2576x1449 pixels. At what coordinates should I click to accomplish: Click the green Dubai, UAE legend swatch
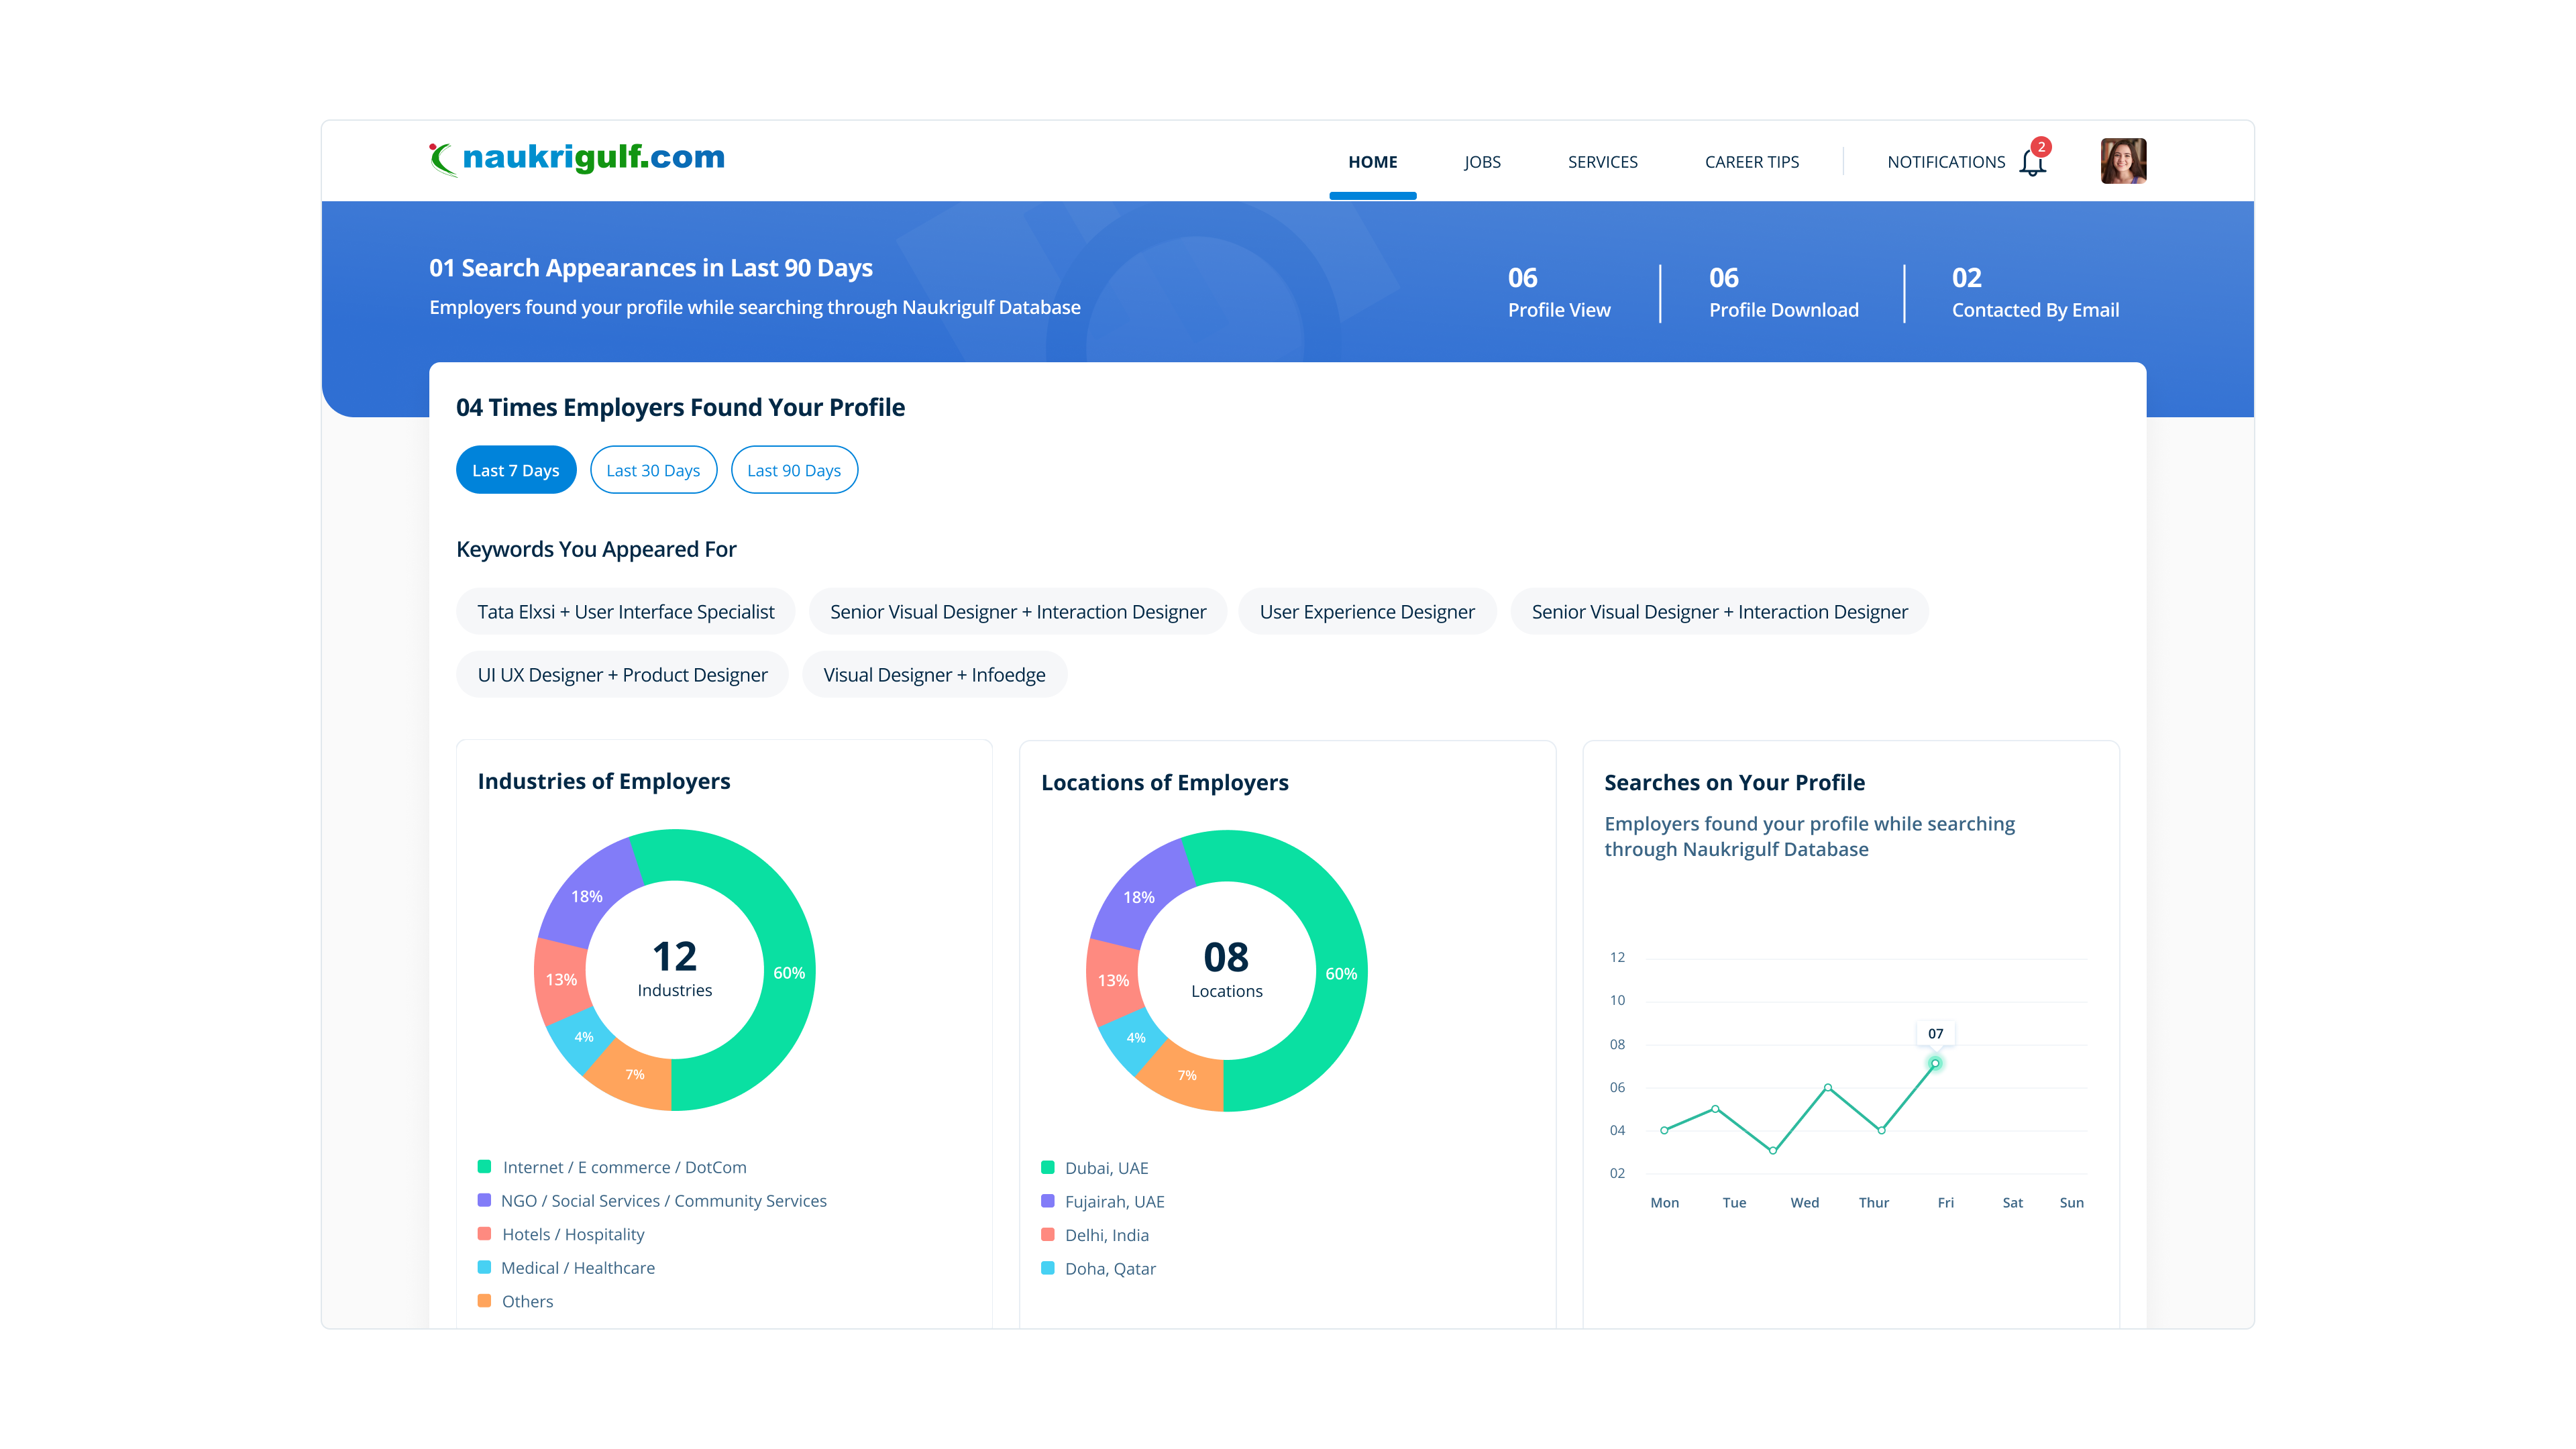[x=1047, y=1168]
